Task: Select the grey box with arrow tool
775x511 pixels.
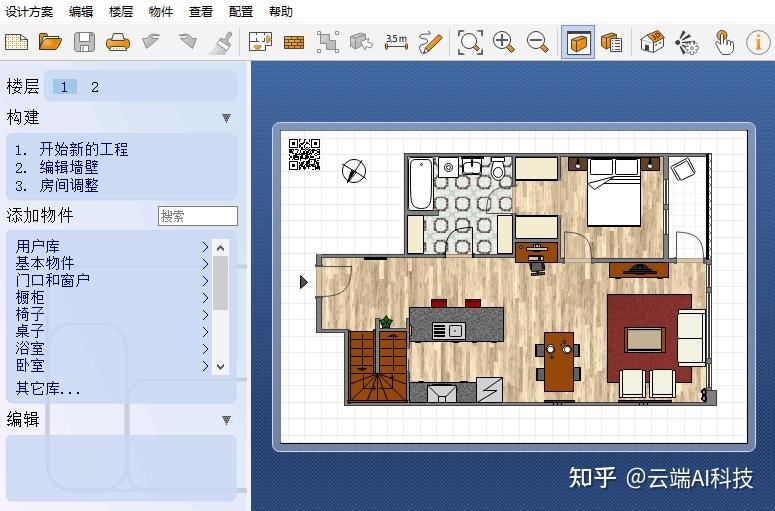Action: pyautogui.click(x=361, y=42)
